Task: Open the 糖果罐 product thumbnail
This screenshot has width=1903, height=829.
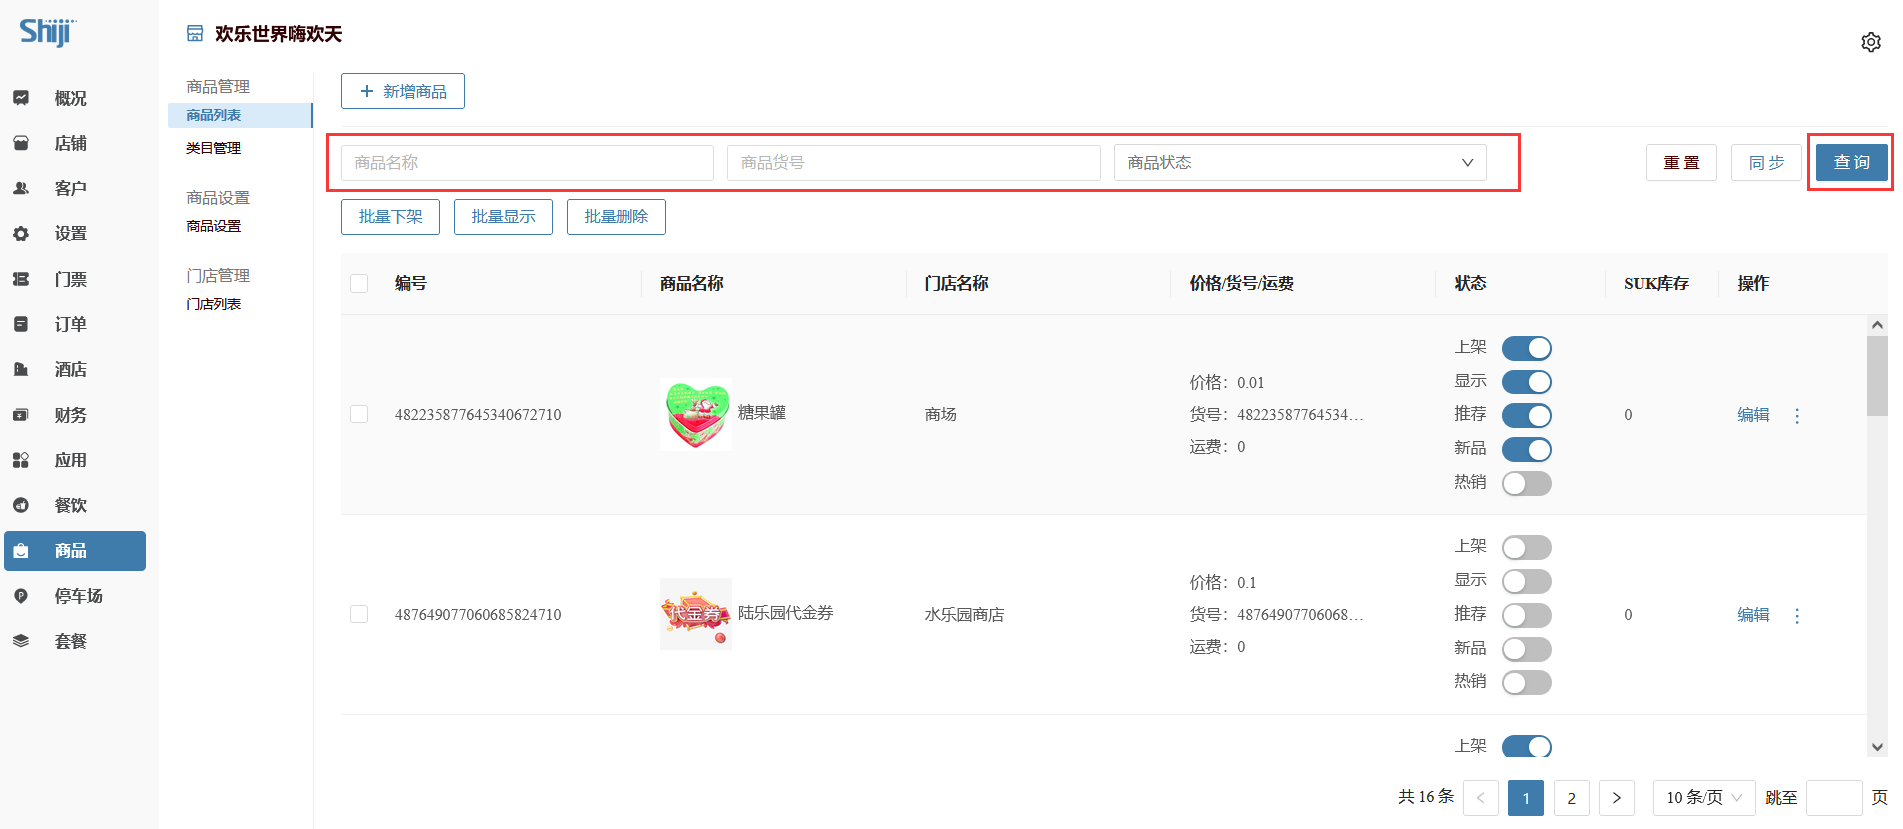Action: [696, 415]
